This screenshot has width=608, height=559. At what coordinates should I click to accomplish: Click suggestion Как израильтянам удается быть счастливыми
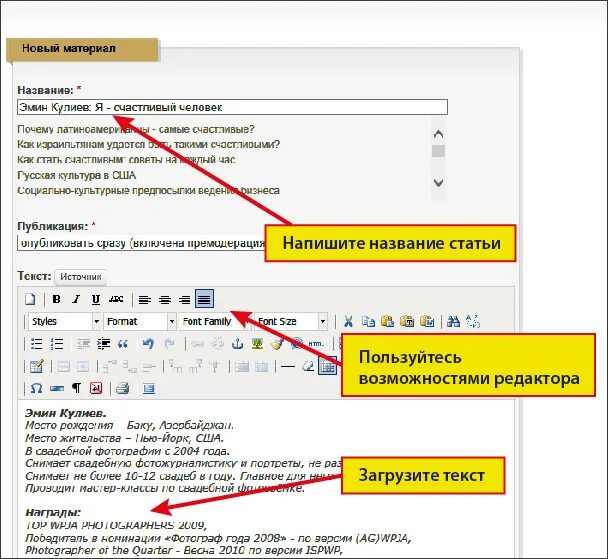tap(148, 145)
